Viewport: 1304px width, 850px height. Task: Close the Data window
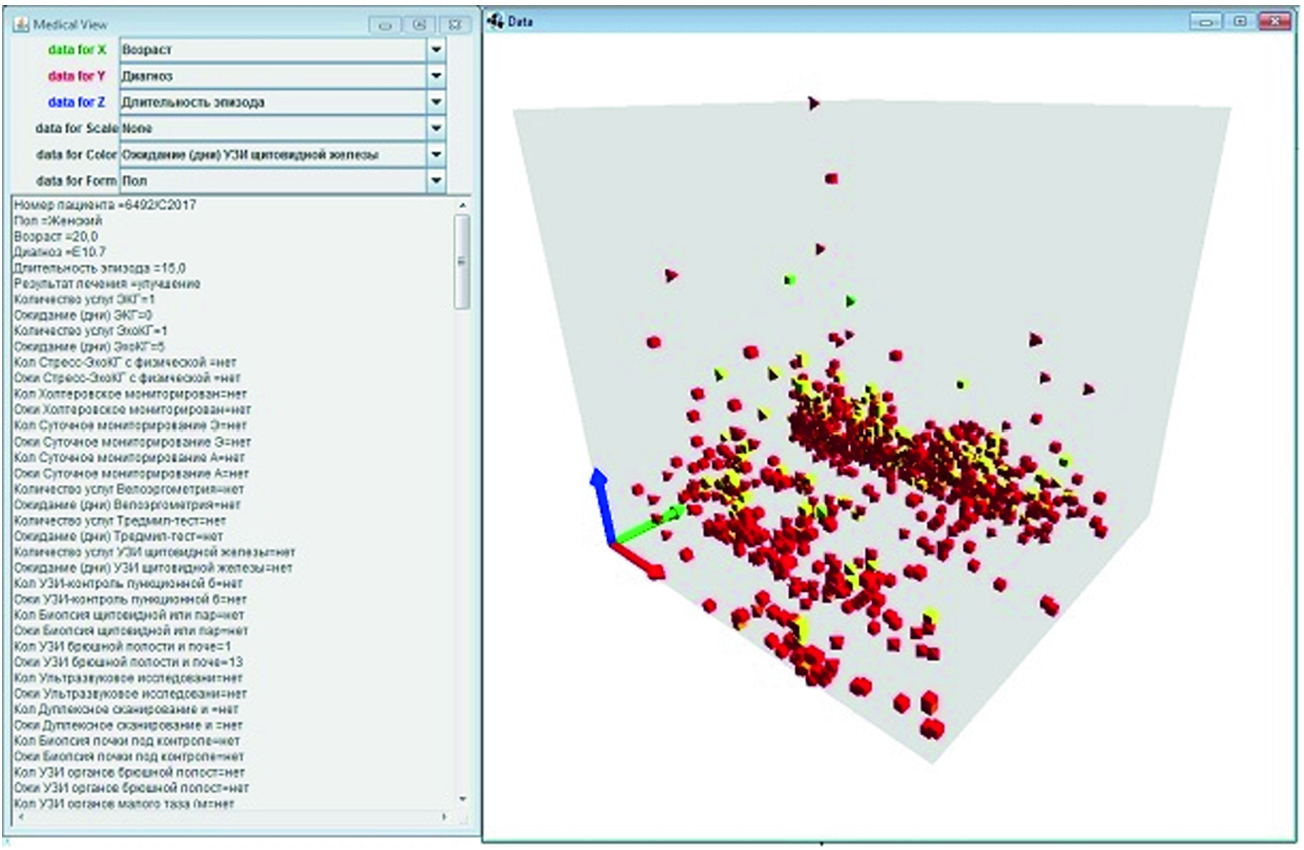(x=1274, y=21)
